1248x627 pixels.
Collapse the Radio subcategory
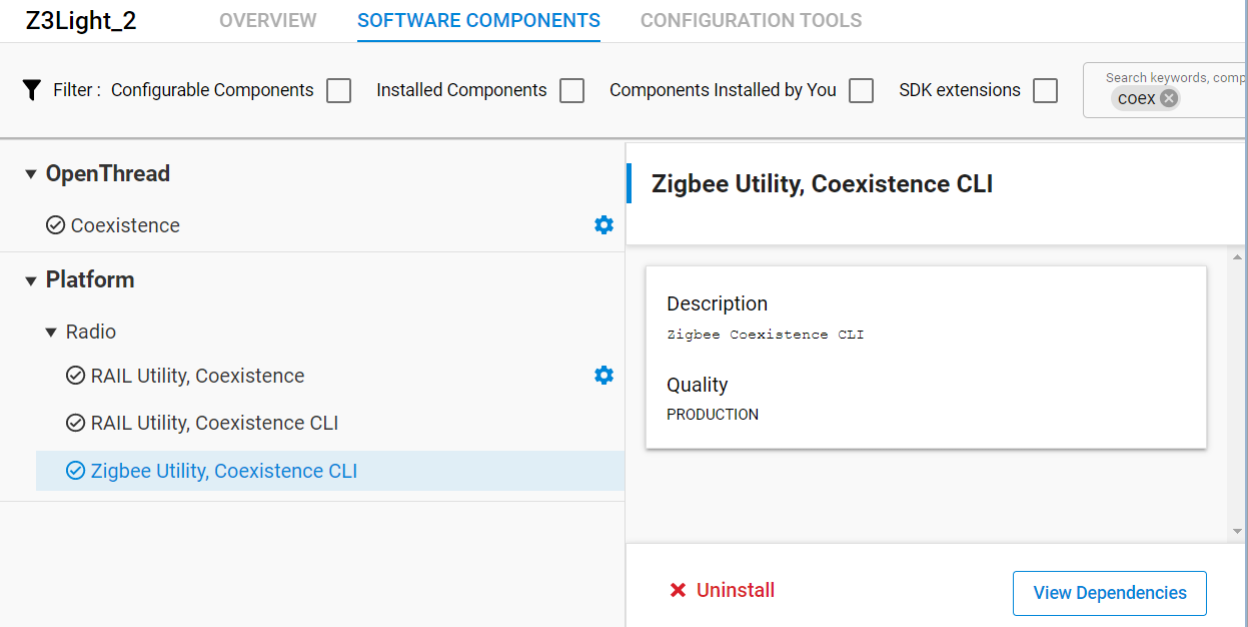coord(51,332)
